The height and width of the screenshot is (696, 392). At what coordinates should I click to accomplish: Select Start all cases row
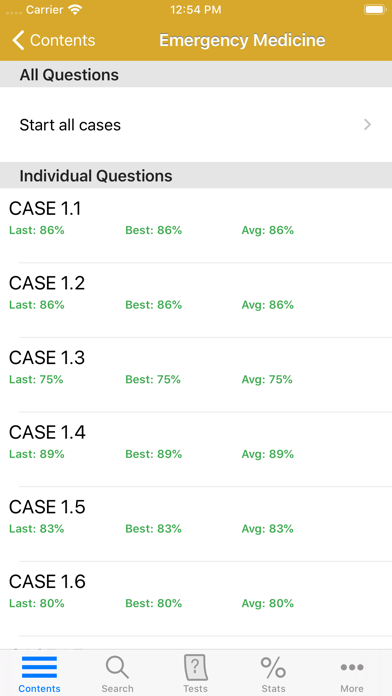point(196,125)
